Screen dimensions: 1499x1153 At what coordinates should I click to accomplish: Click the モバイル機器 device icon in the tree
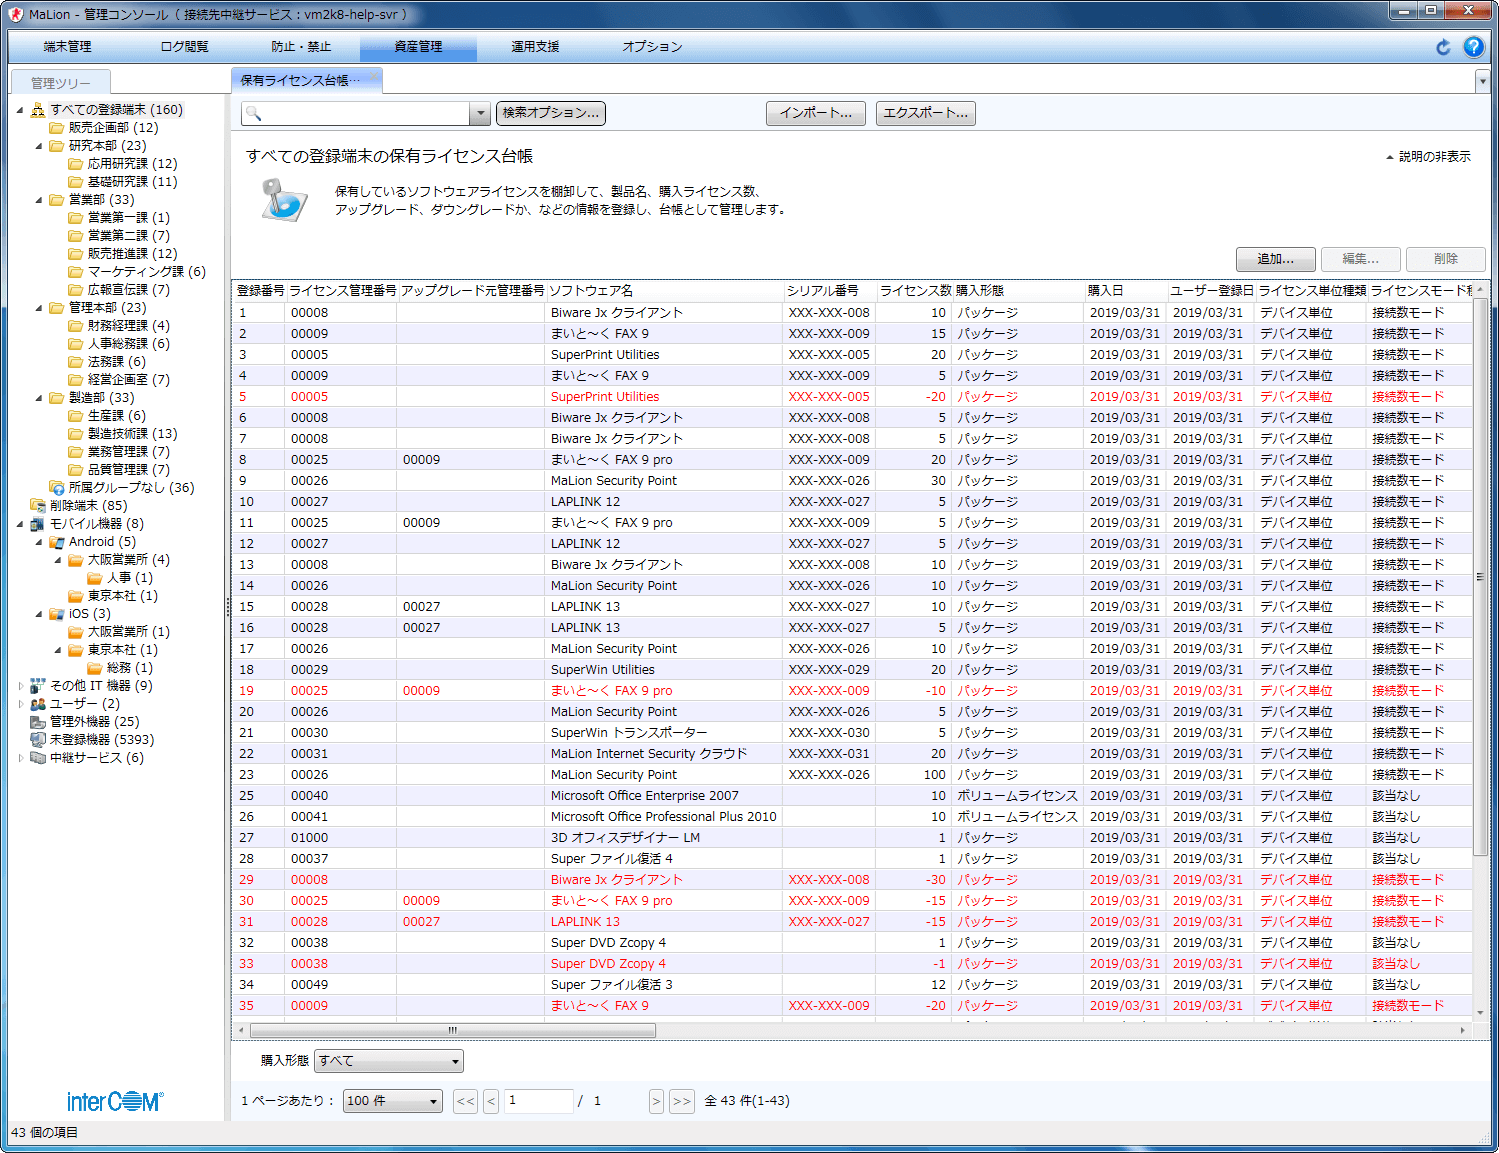click(x=38, y=524)
